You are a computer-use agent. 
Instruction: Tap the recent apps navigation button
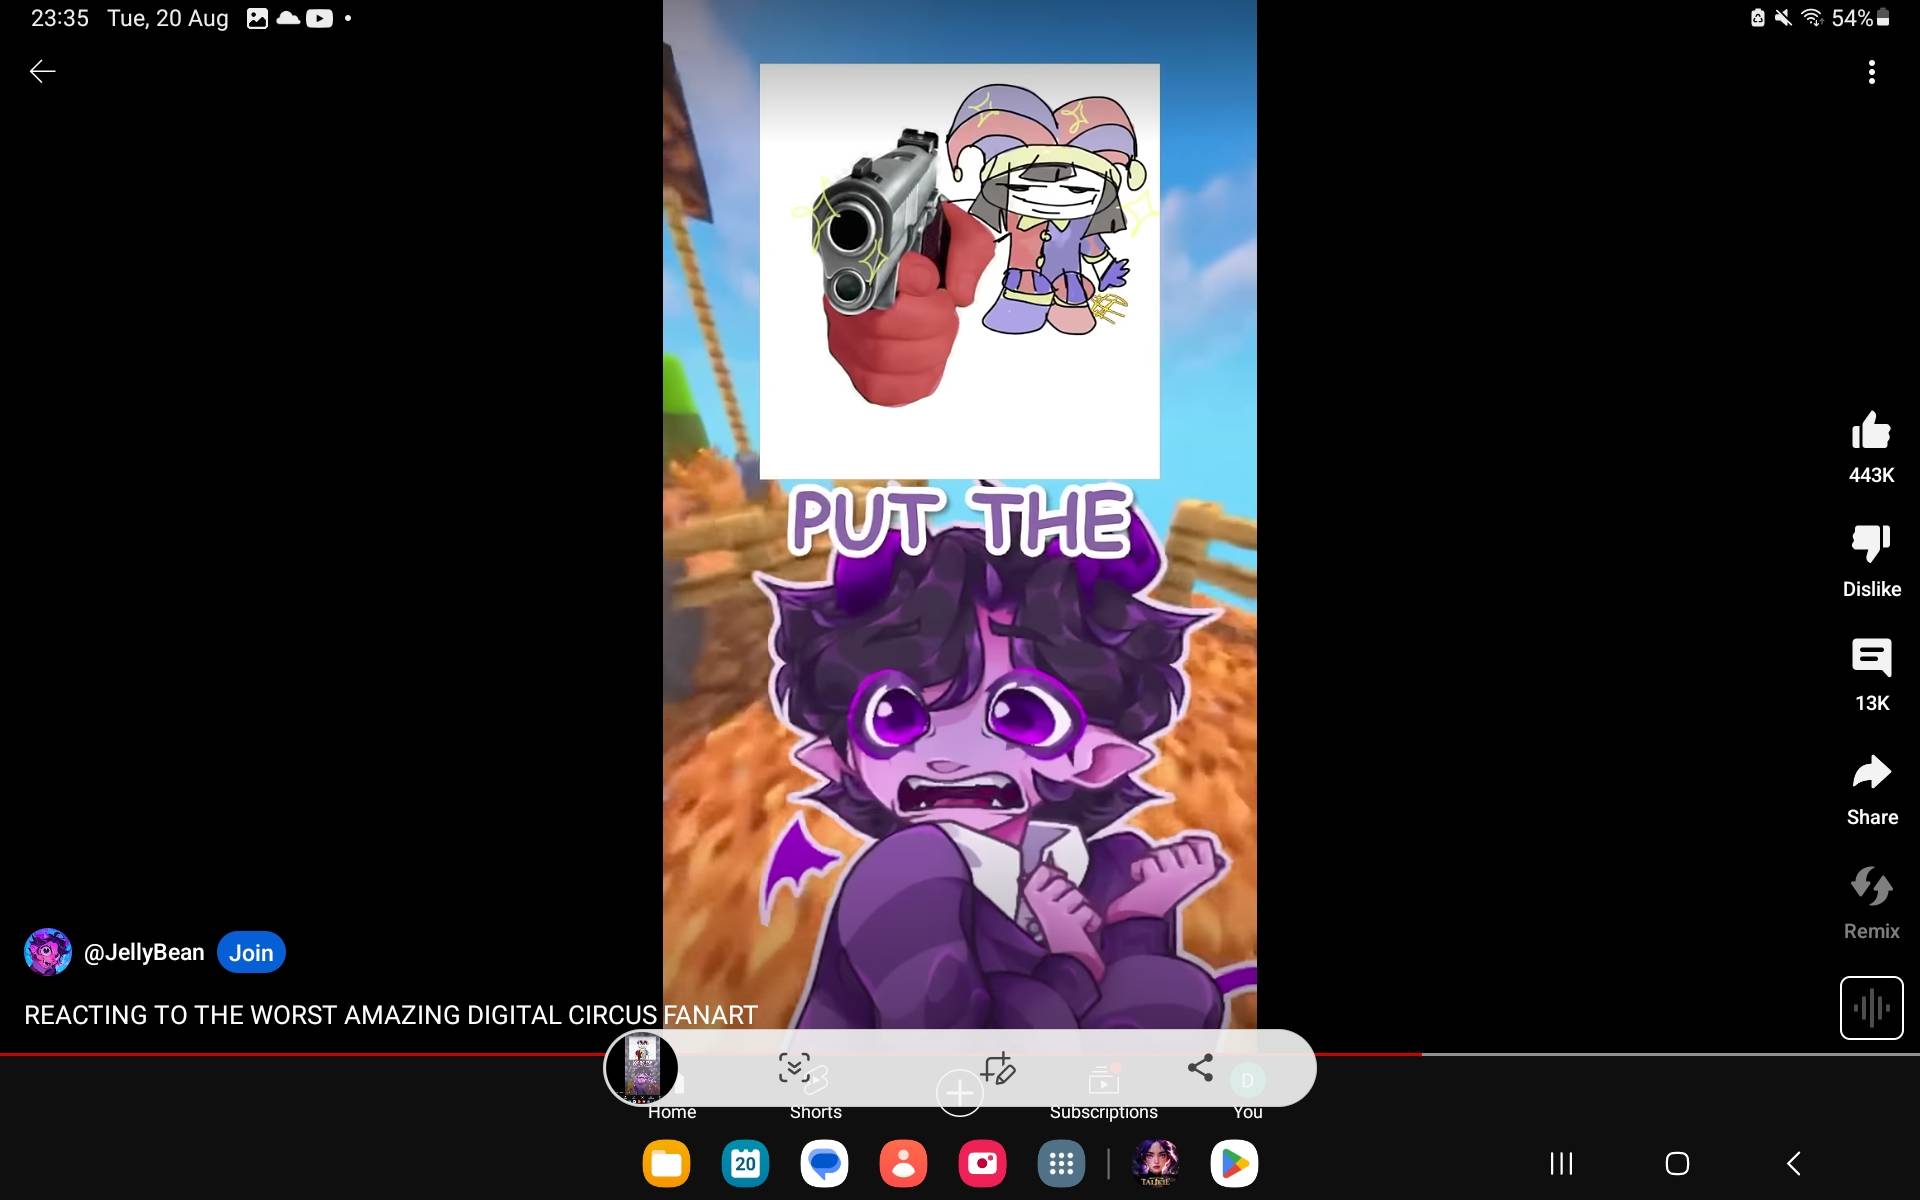1561,1163
